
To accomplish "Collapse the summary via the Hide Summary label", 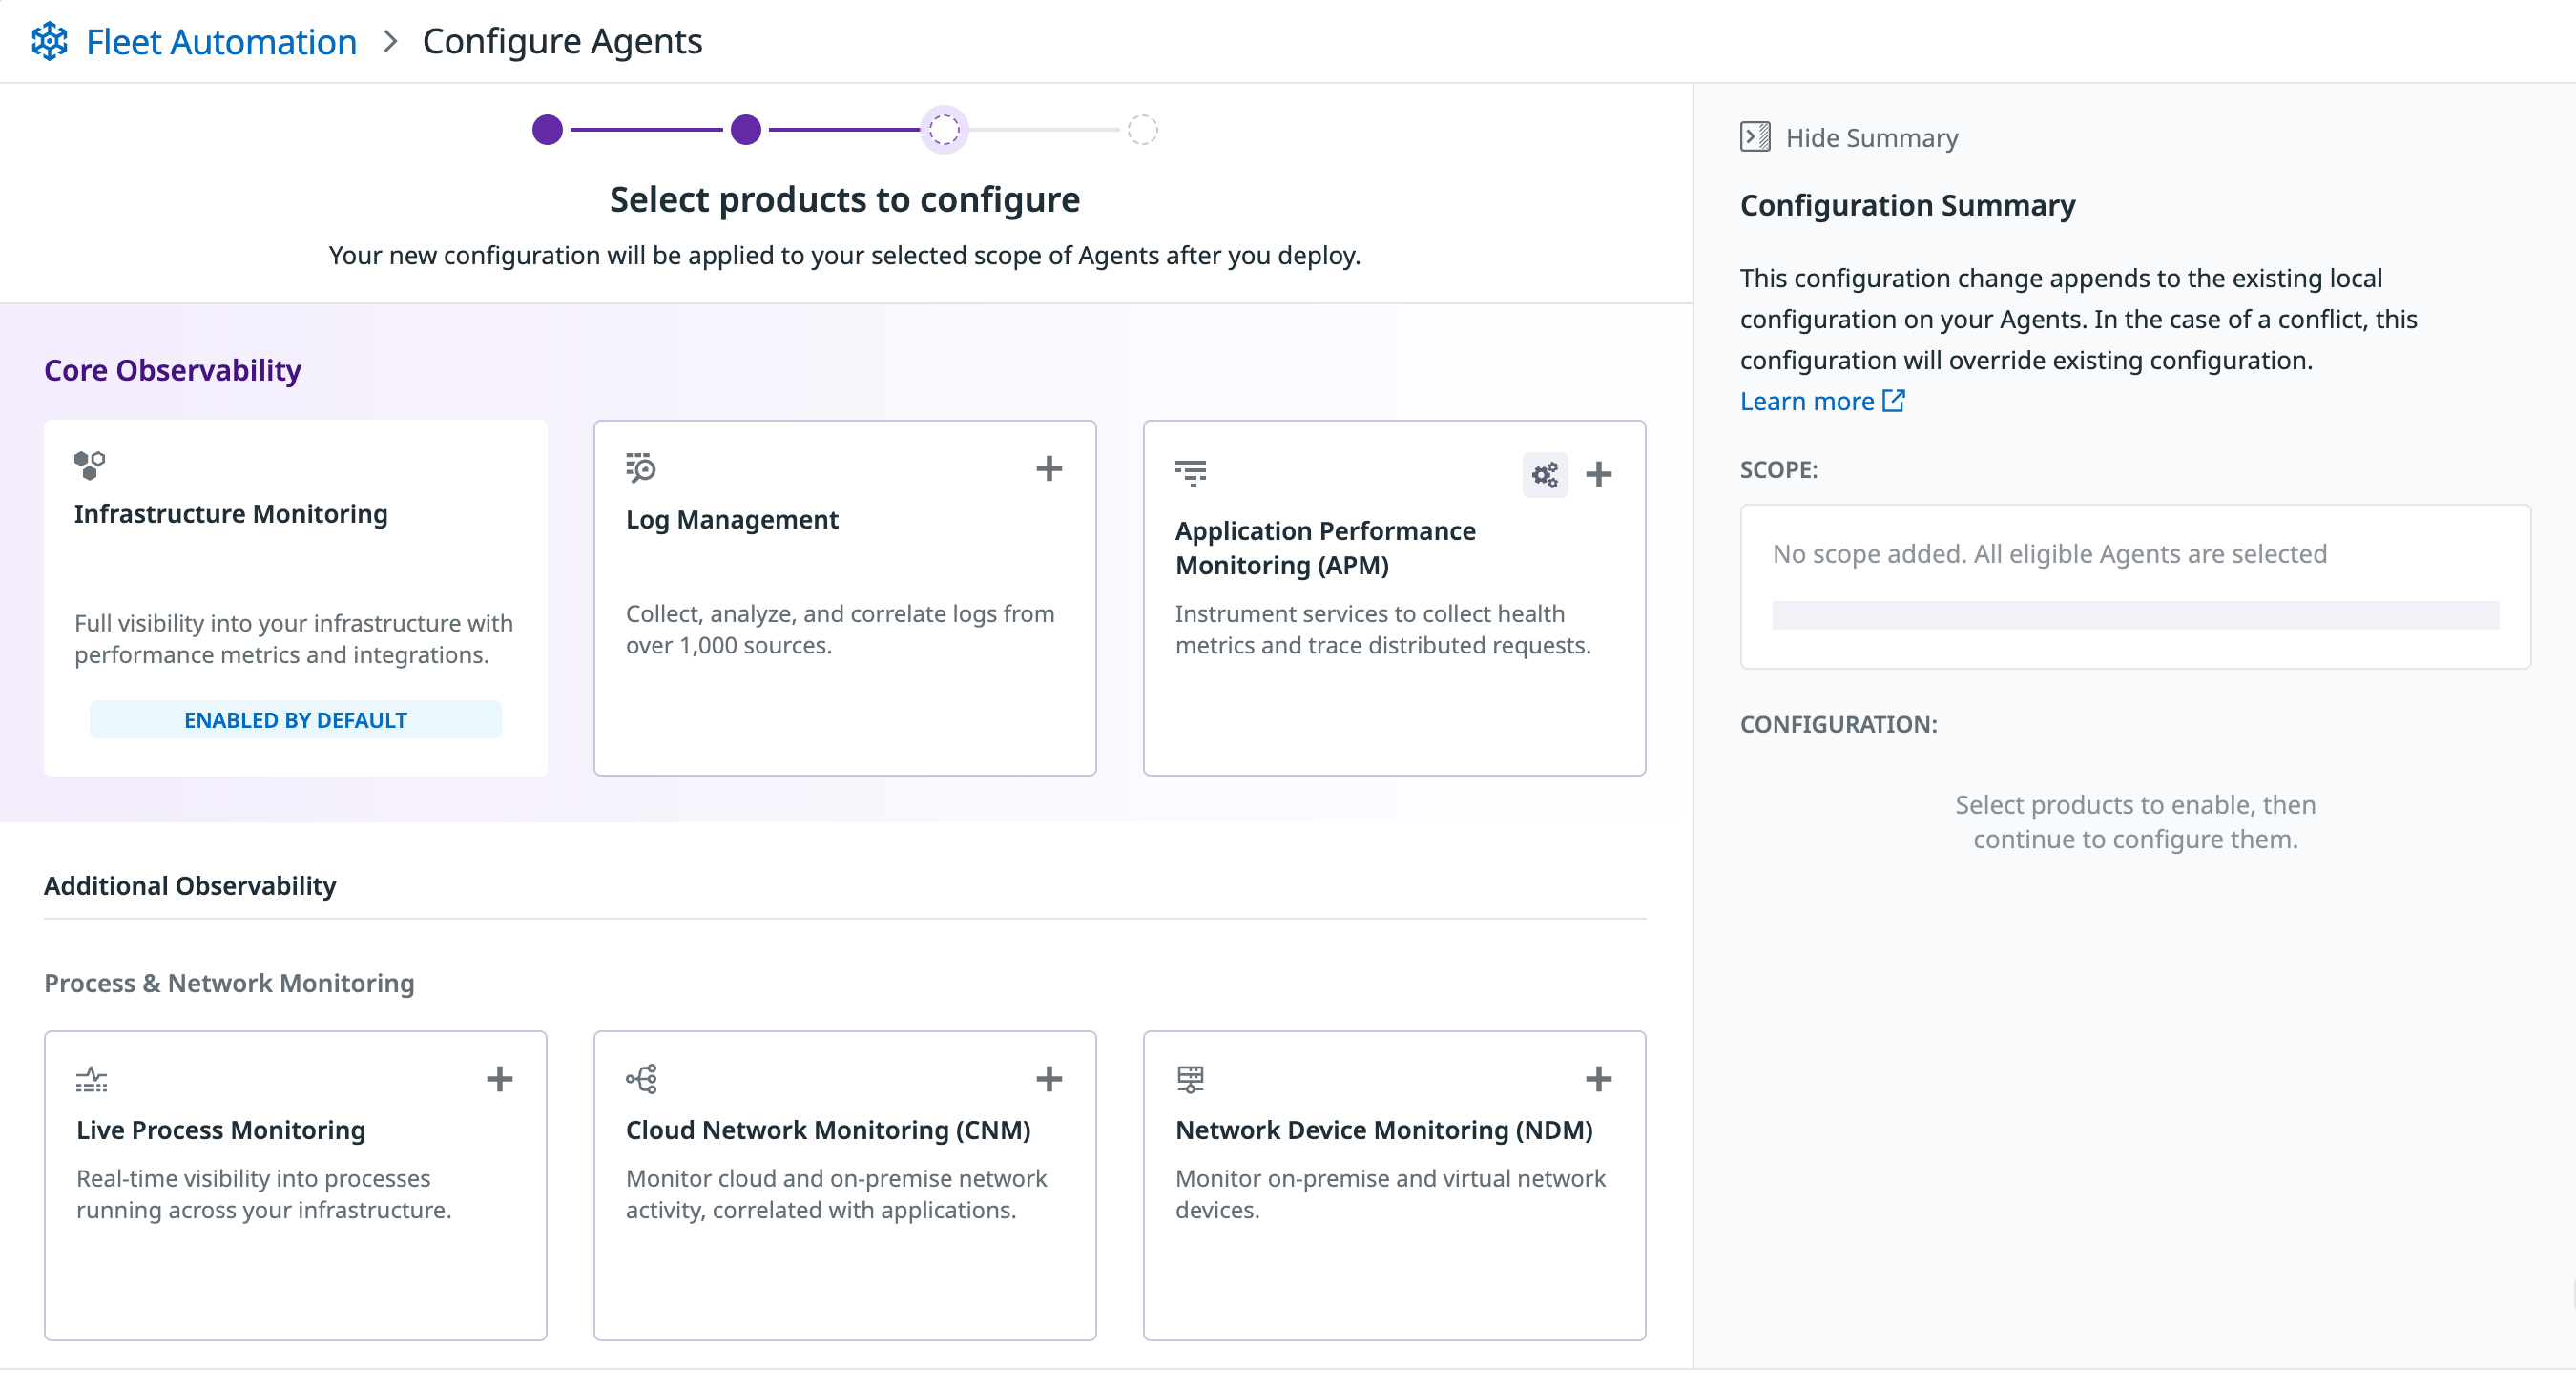I will [1871, 138].
